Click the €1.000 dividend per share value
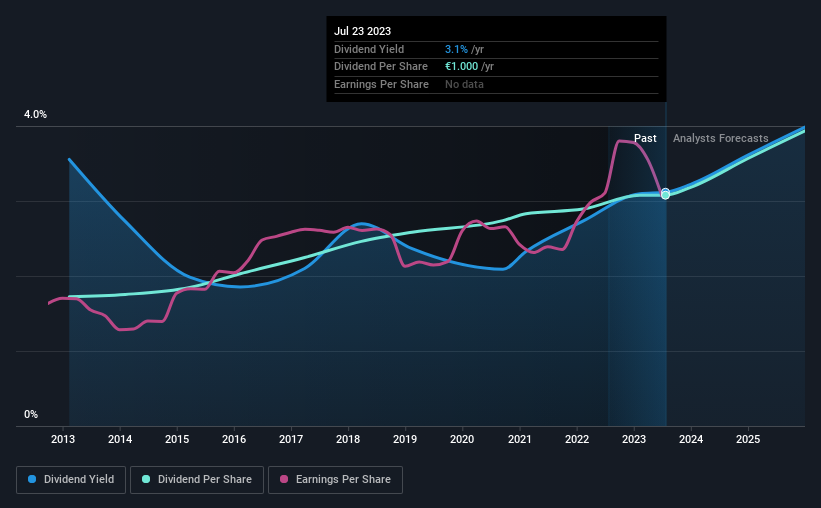The height and width of the screenshot is (508, 821). tap(461, 67)
